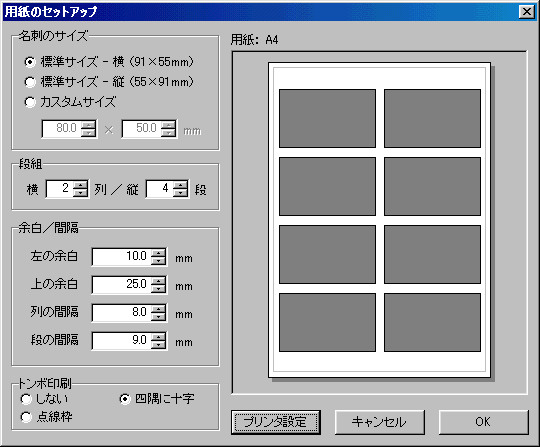
Task: Close the 用紙のセットアップ dialog
Action: click(527, 12)
